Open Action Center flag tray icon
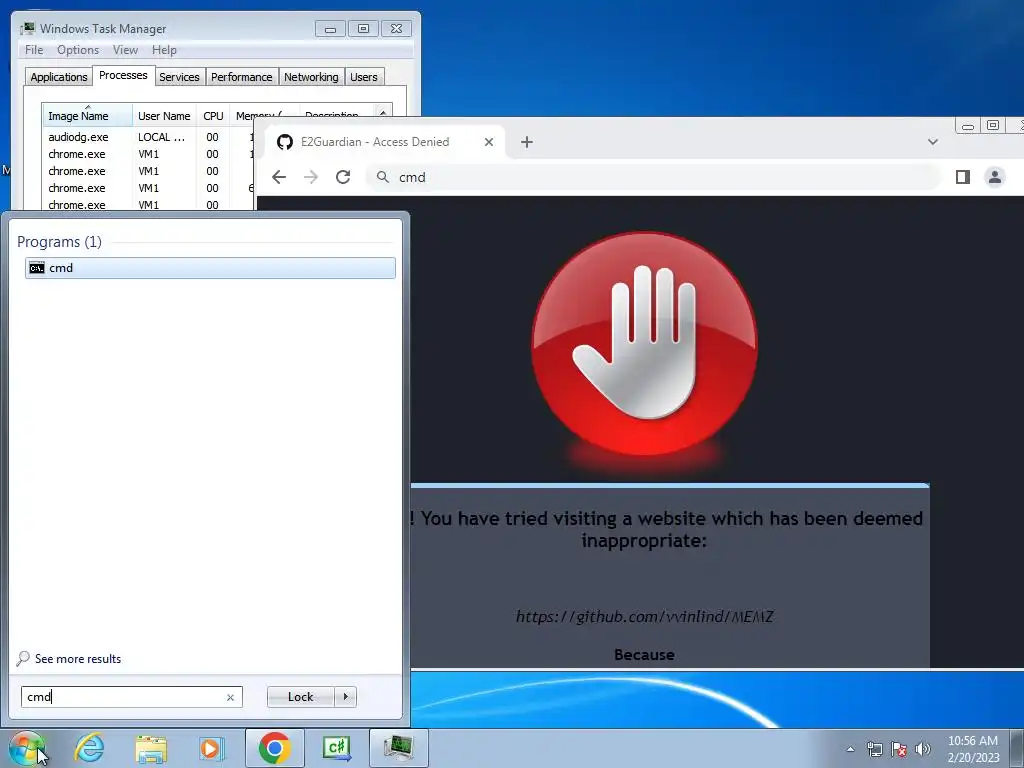Screen dimensions: 1024x768 click(x=899, y=749)
